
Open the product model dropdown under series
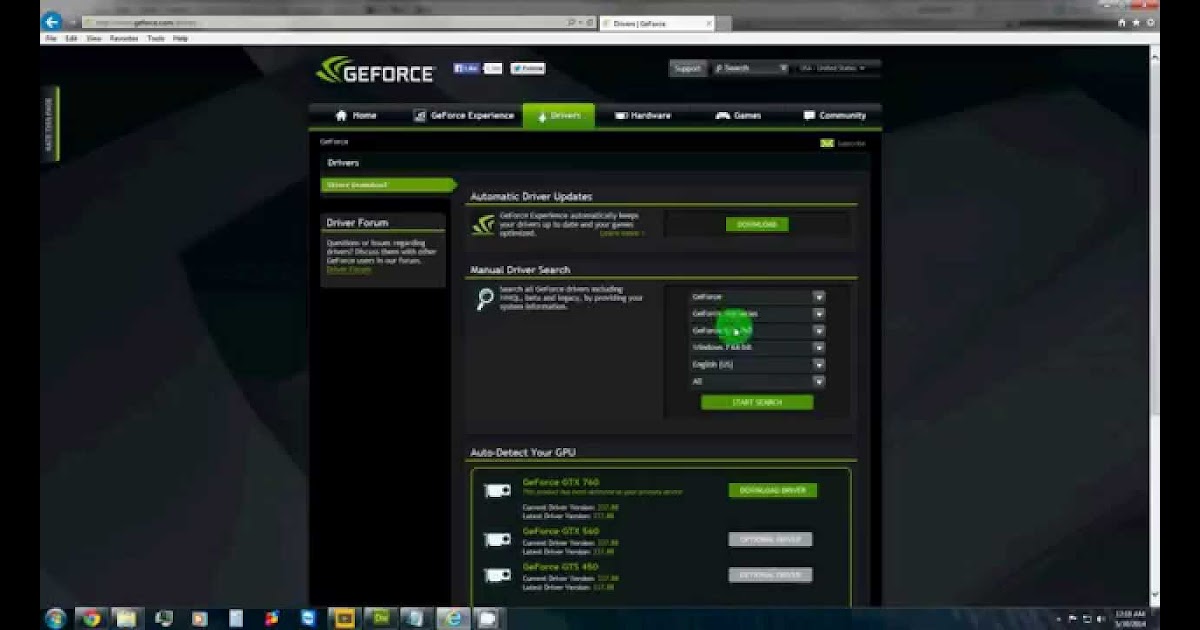(757, 331)
